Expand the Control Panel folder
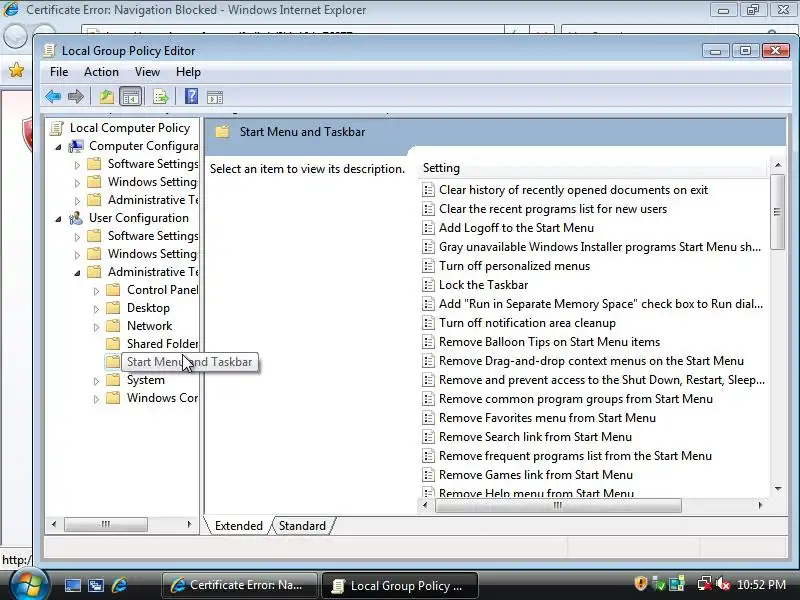800x600 pixels. point(96,291)
